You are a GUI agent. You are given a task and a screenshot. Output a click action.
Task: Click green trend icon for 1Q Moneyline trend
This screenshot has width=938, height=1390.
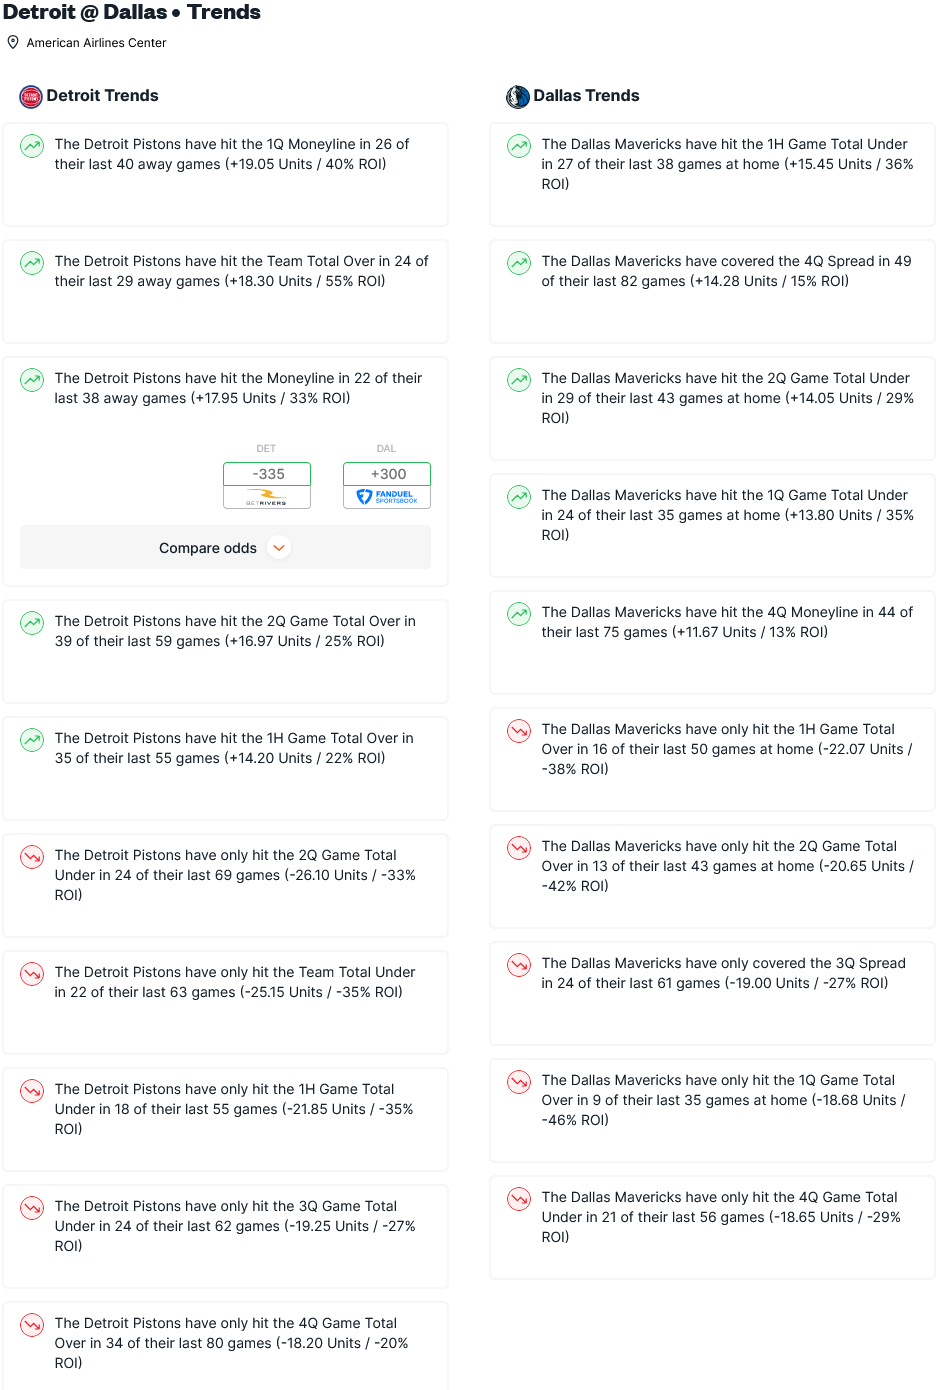tap(32, 146)
